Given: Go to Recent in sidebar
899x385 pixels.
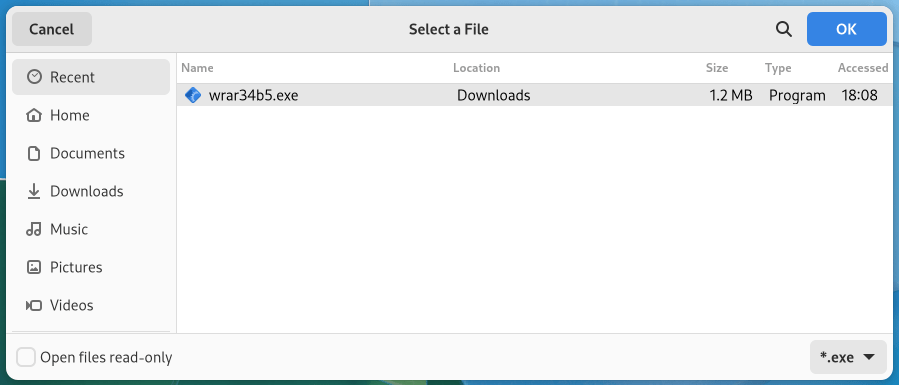Looking at the screenshot, I should [91, 77].
